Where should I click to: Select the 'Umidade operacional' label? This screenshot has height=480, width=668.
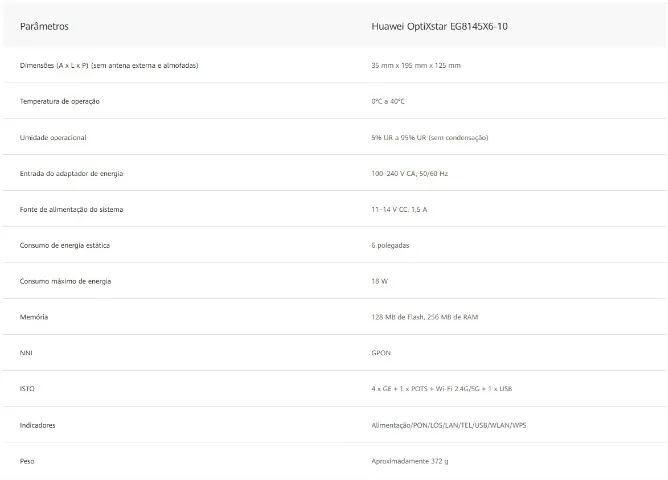pos(53,138)
